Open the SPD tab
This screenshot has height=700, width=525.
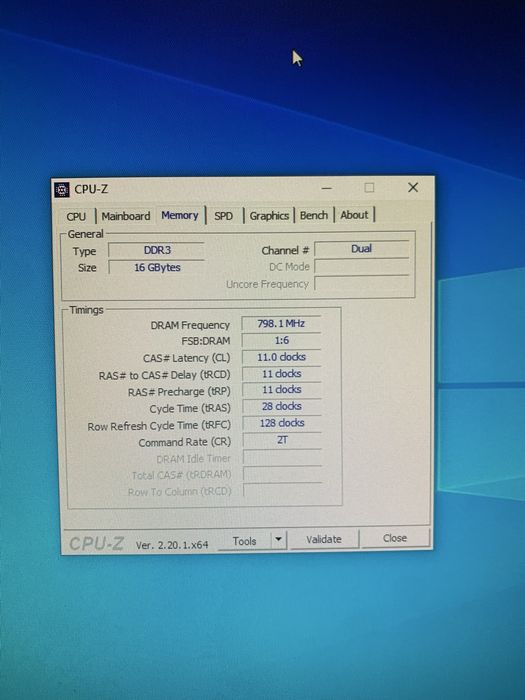coord(223,216)
